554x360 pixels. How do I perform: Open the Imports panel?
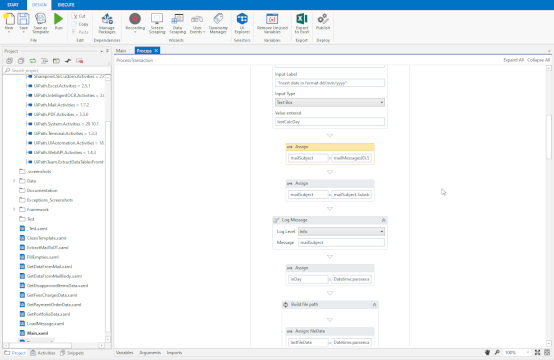tap(174, 353)
